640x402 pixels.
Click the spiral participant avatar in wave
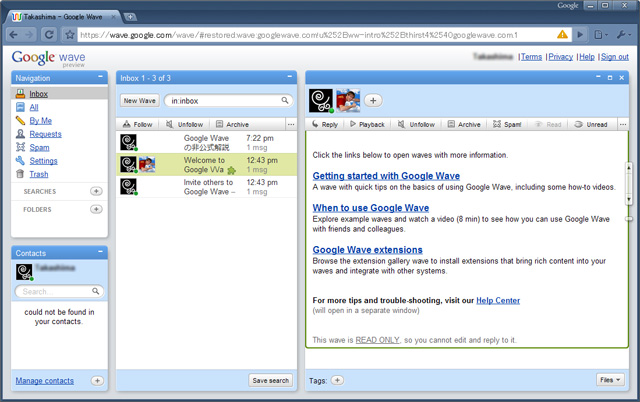click(321, 100)
